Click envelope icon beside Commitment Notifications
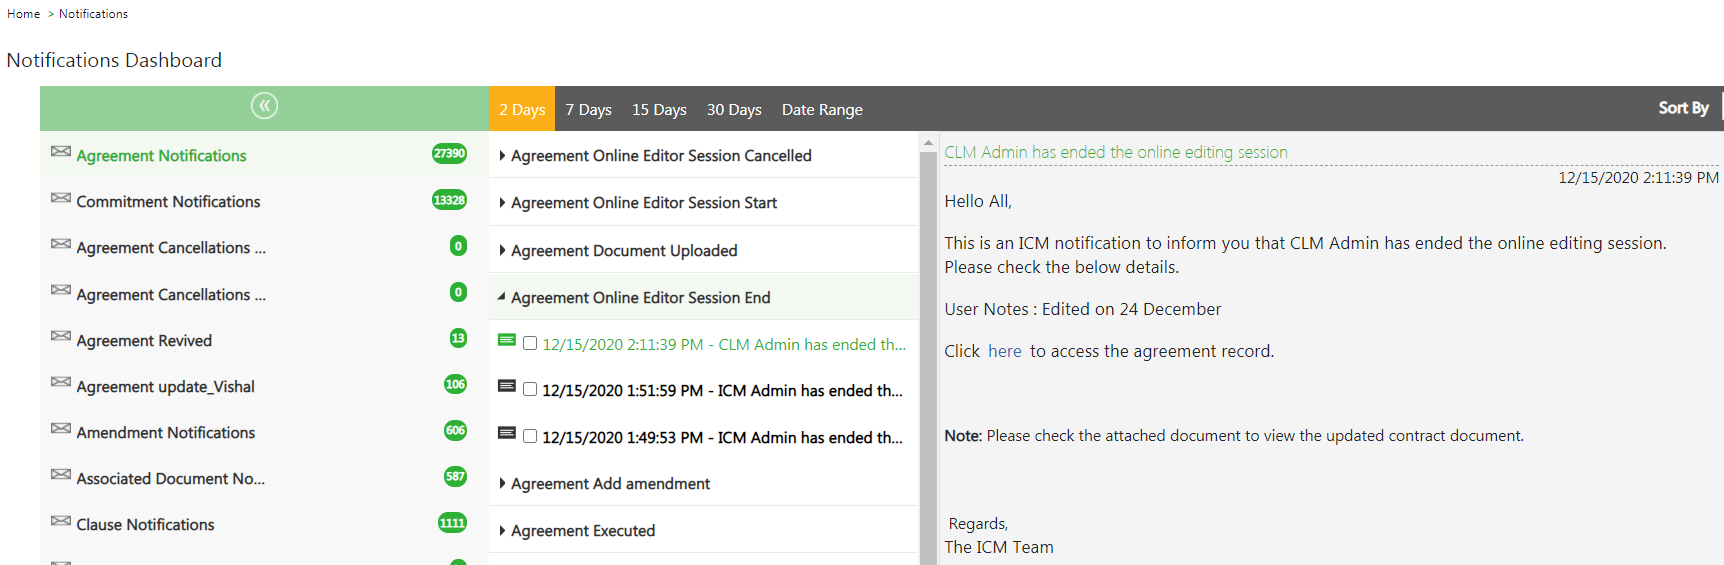 (x=61, y=198)
